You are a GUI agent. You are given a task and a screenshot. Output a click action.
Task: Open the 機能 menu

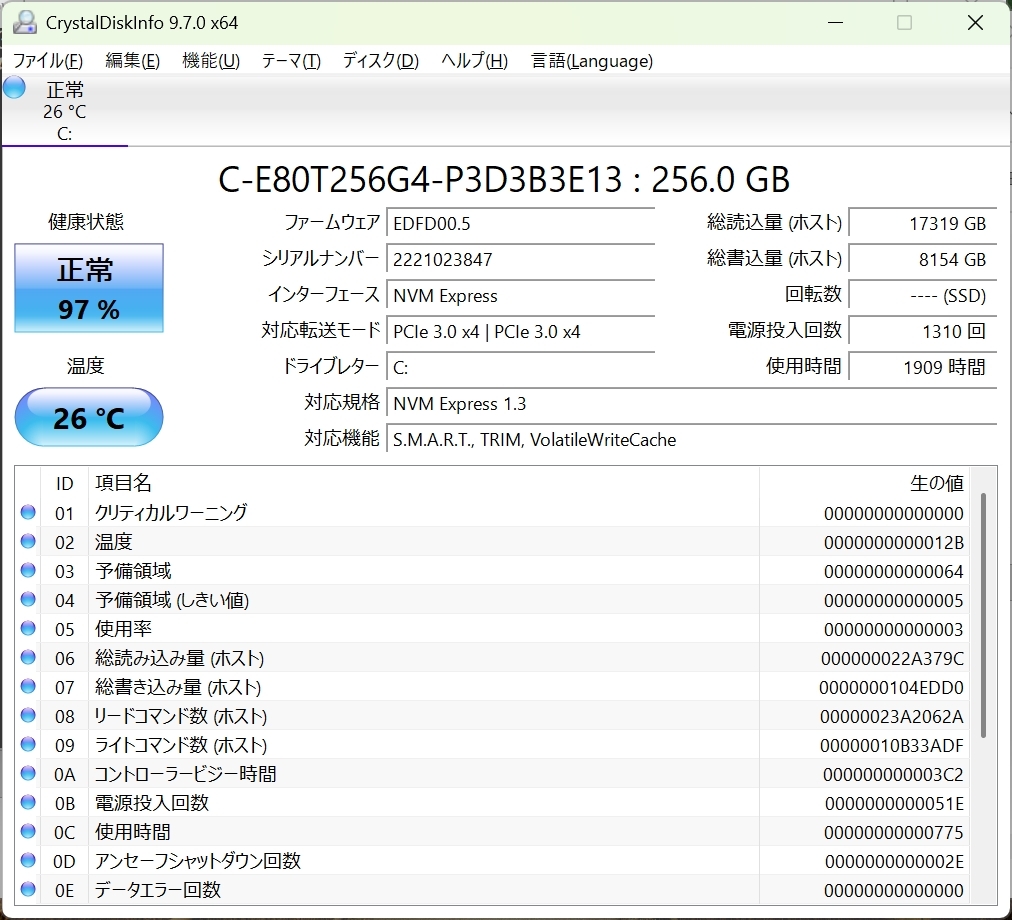point(211,61)
